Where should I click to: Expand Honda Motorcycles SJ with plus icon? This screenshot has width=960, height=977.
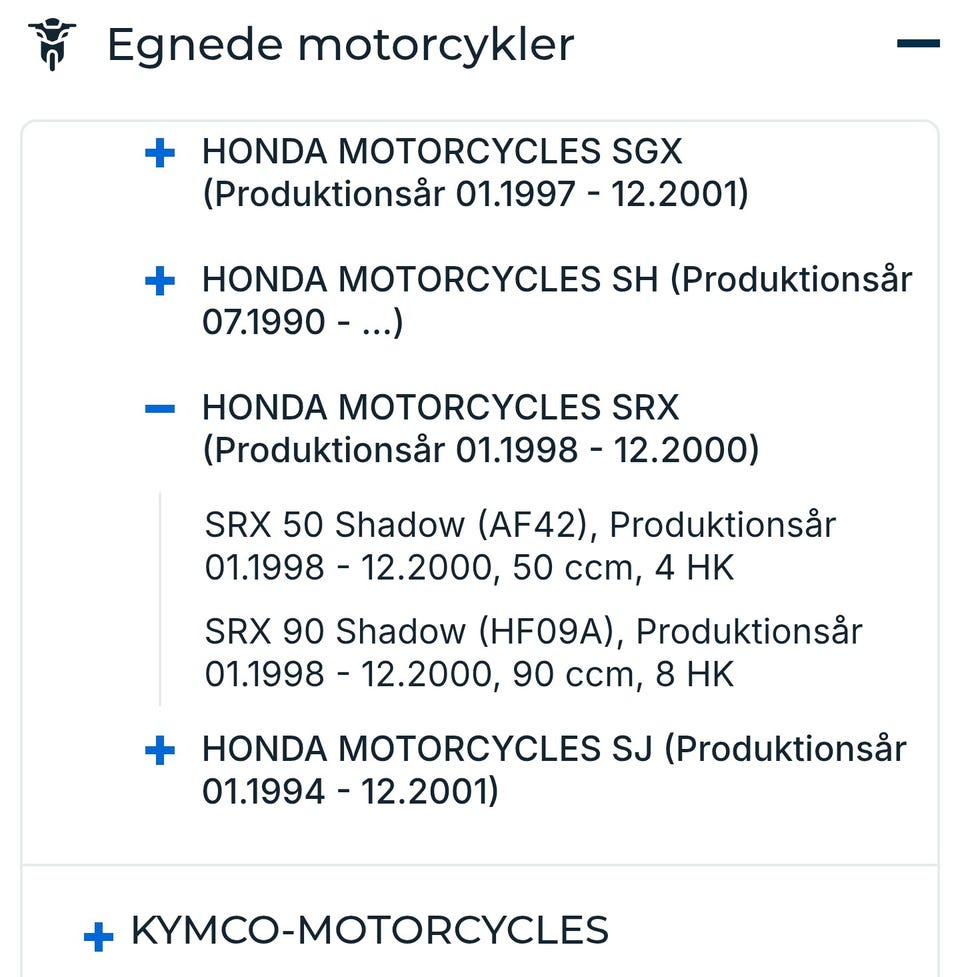pos(160,750)
